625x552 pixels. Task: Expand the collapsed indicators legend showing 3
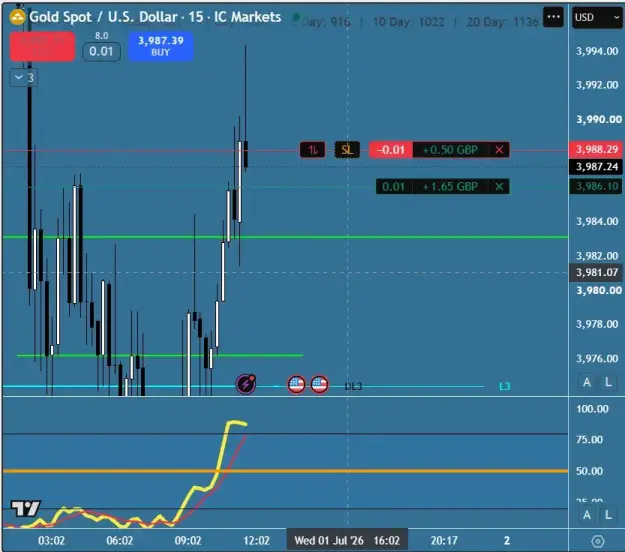(x=24, y=78)
